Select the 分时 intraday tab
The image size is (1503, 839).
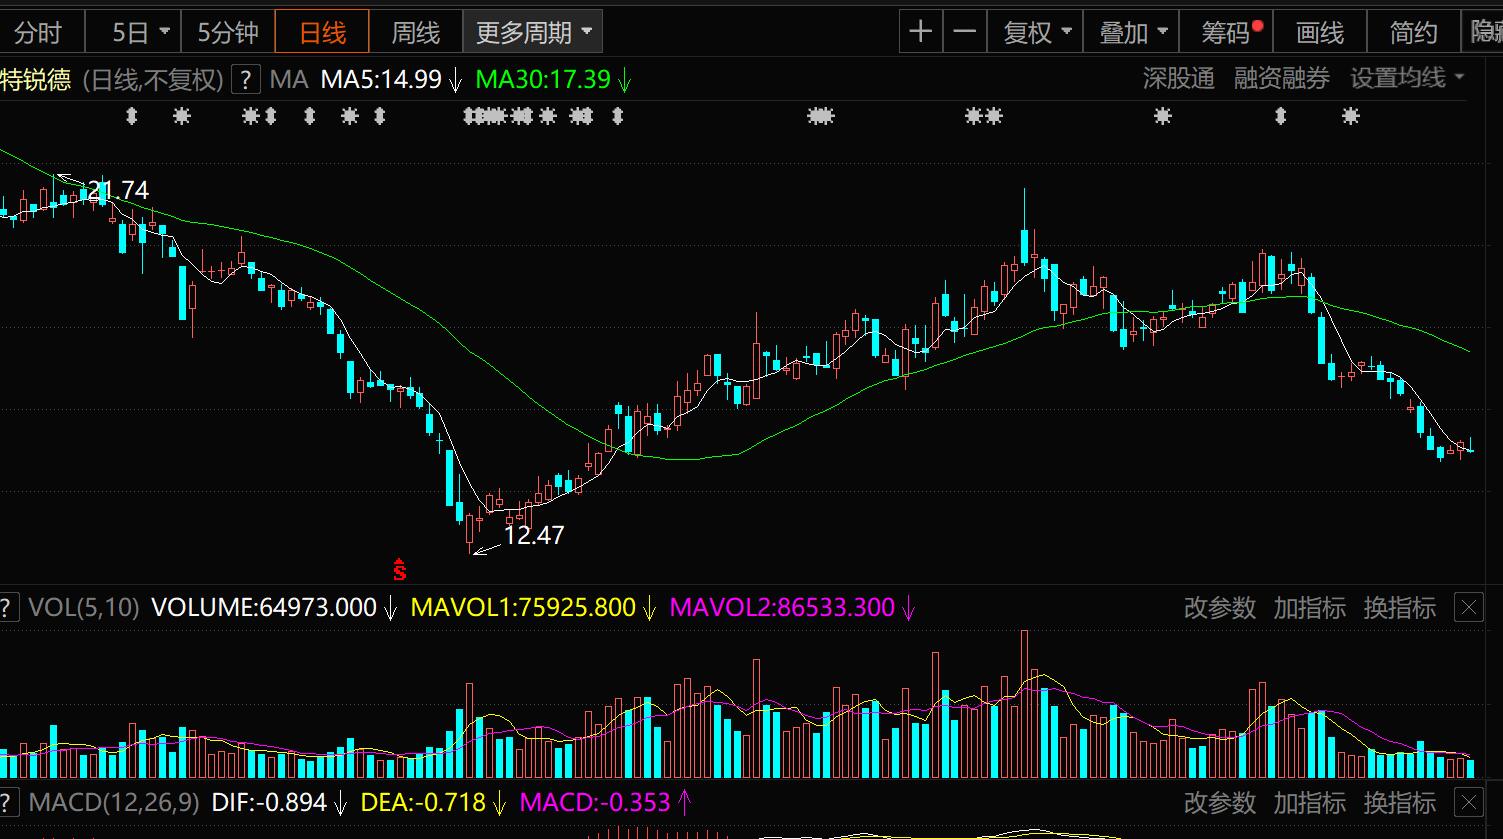pyautogui.click(x=38, y=33)
